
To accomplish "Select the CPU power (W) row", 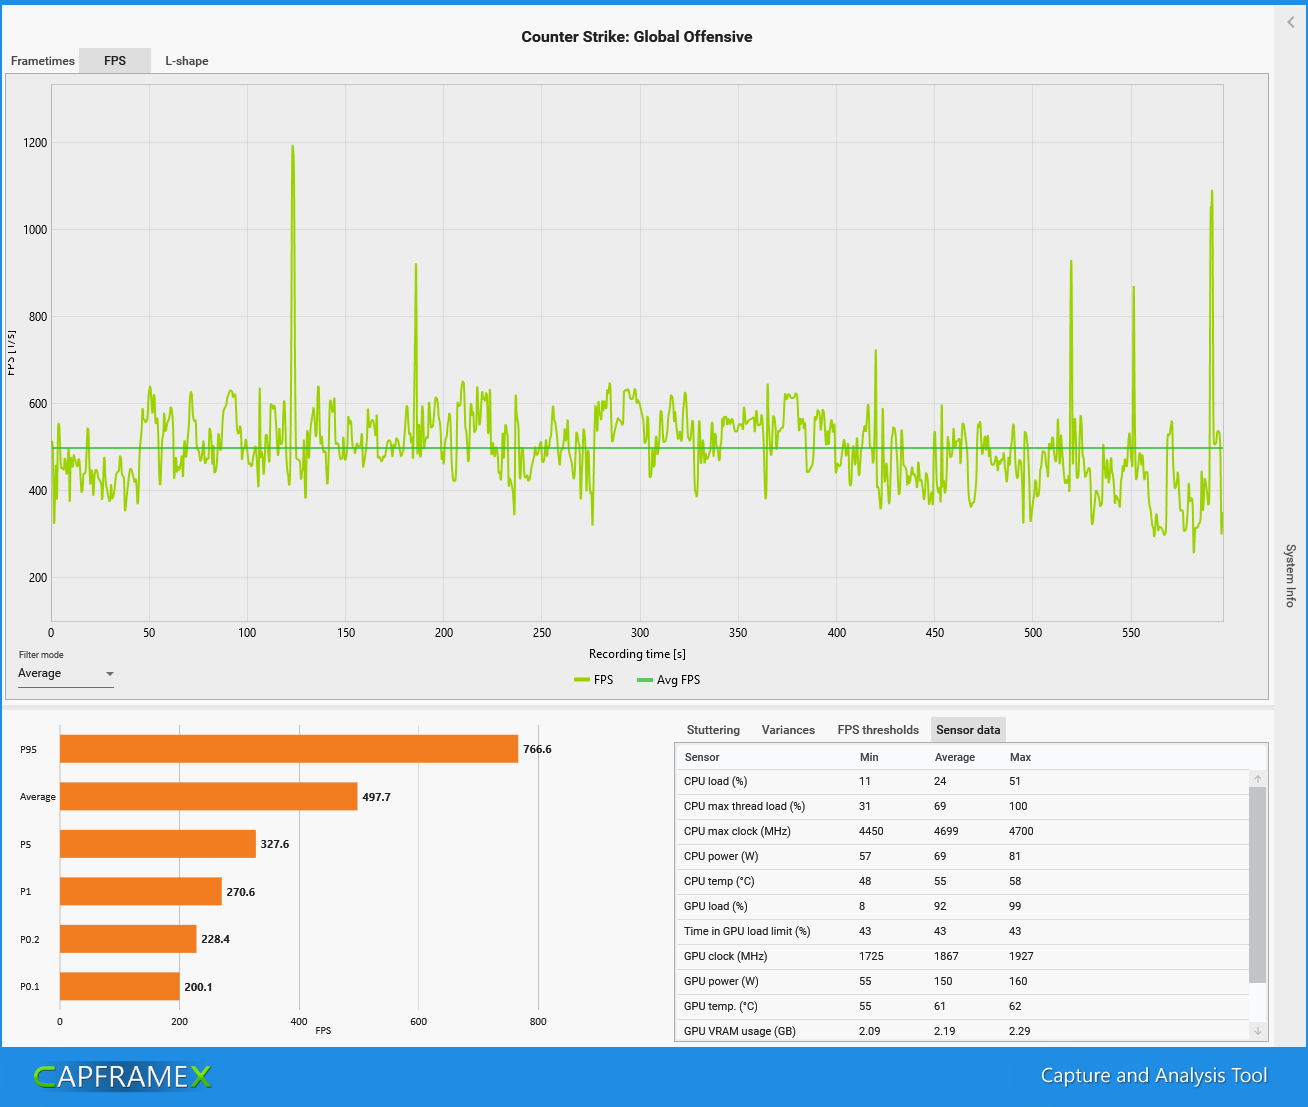I will [x=963, y=857].
